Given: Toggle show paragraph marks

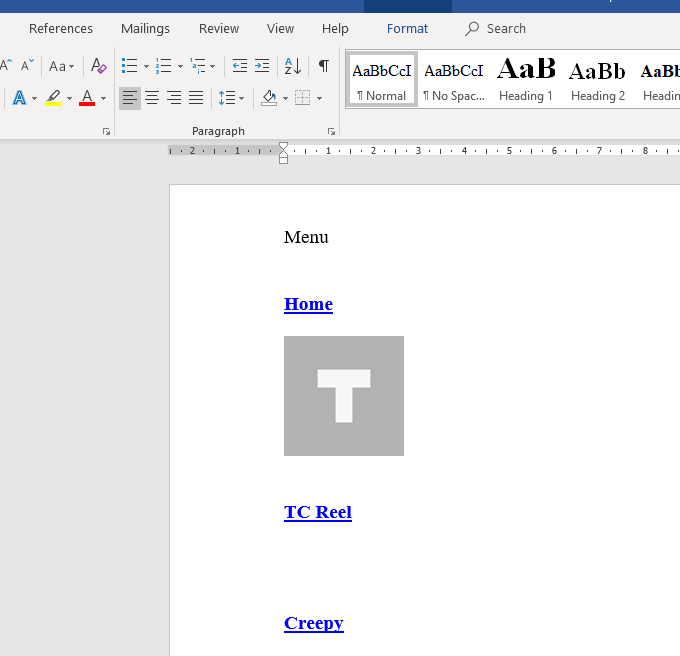Looking at the screenshot, I should tap(323, 66).
